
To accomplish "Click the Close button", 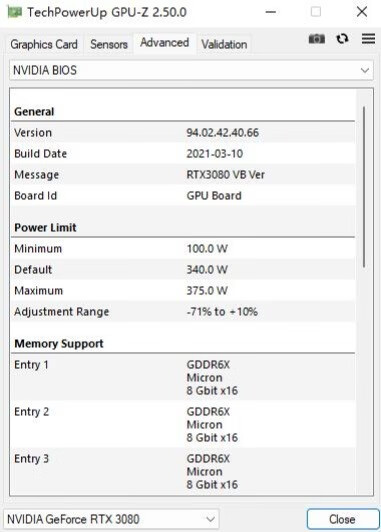I will 342,519.
